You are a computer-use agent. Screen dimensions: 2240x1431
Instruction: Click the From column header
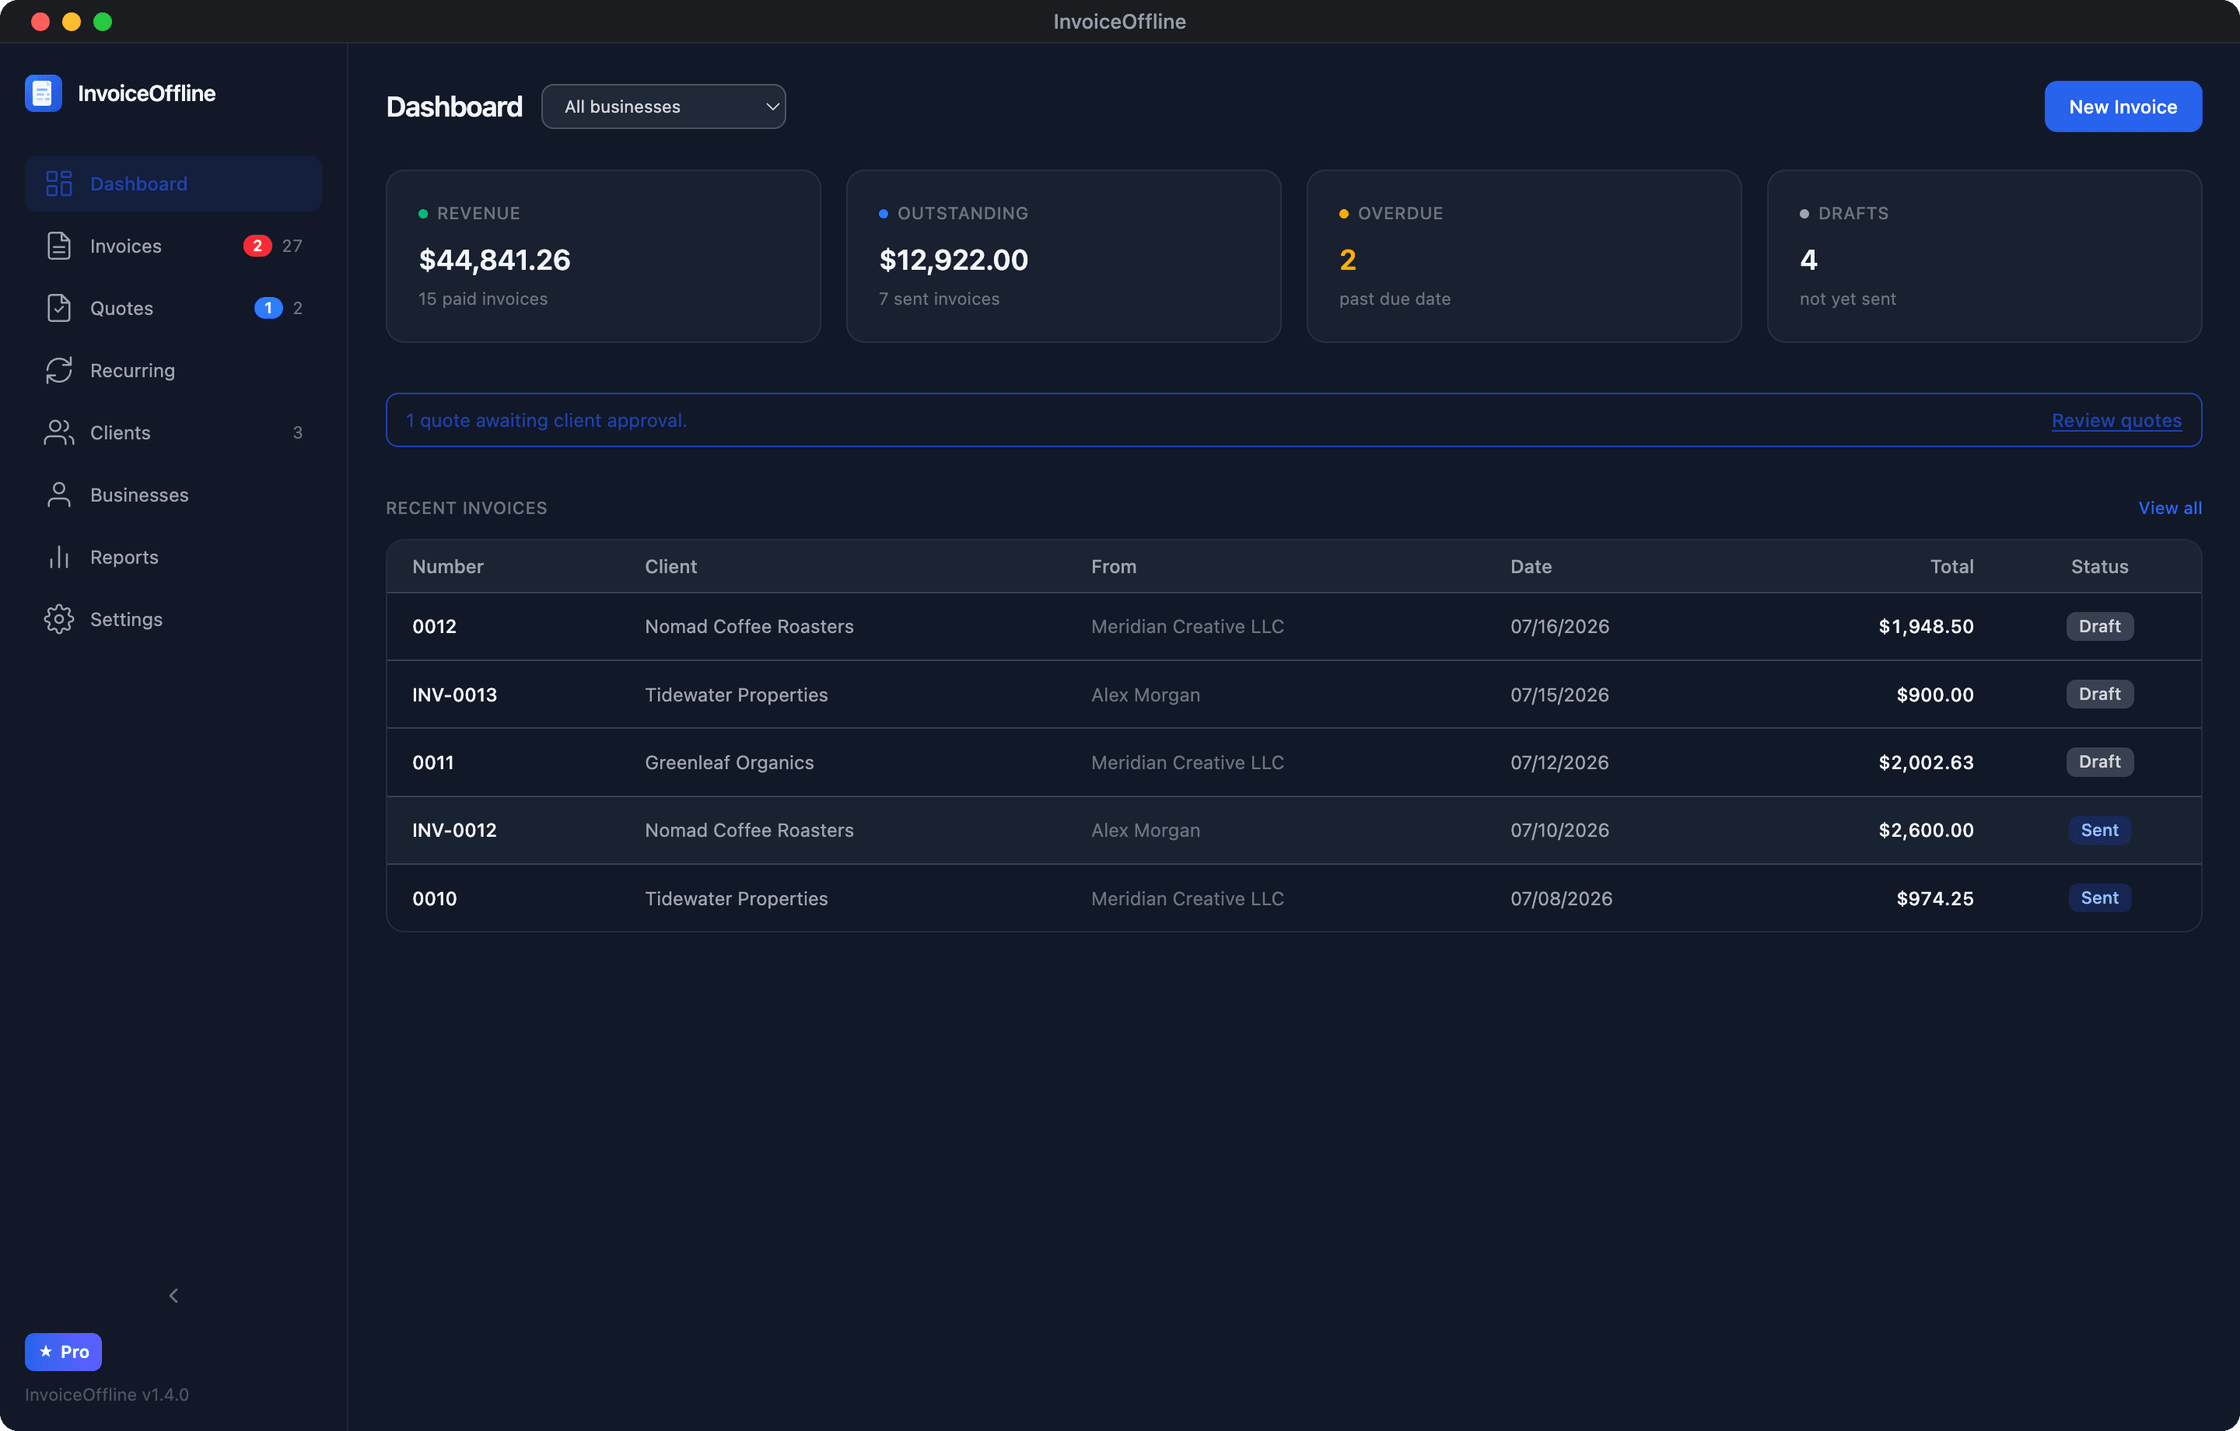coord(1113,566)
